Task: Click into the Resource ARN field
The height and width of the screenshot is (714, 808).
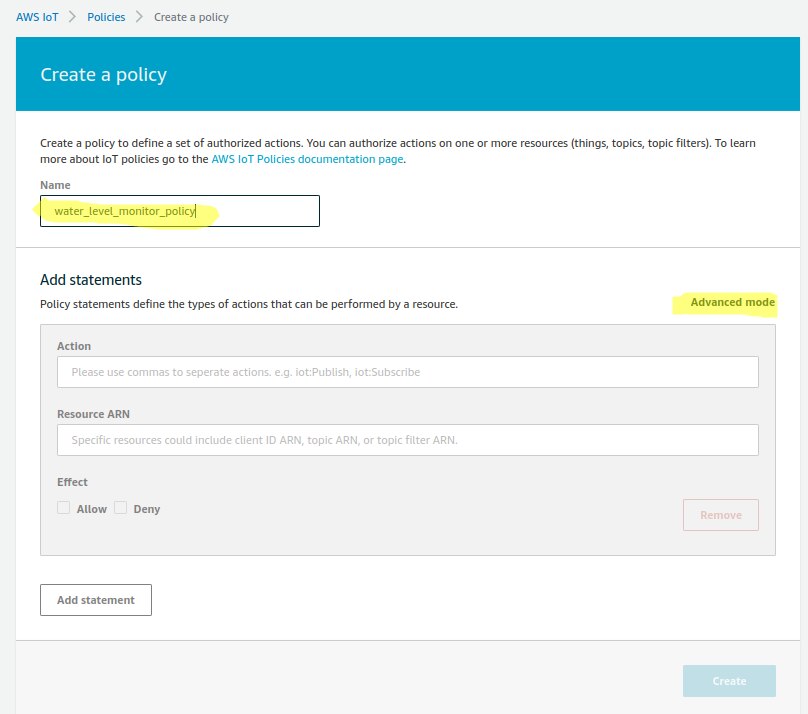Action: click(408, 440)
